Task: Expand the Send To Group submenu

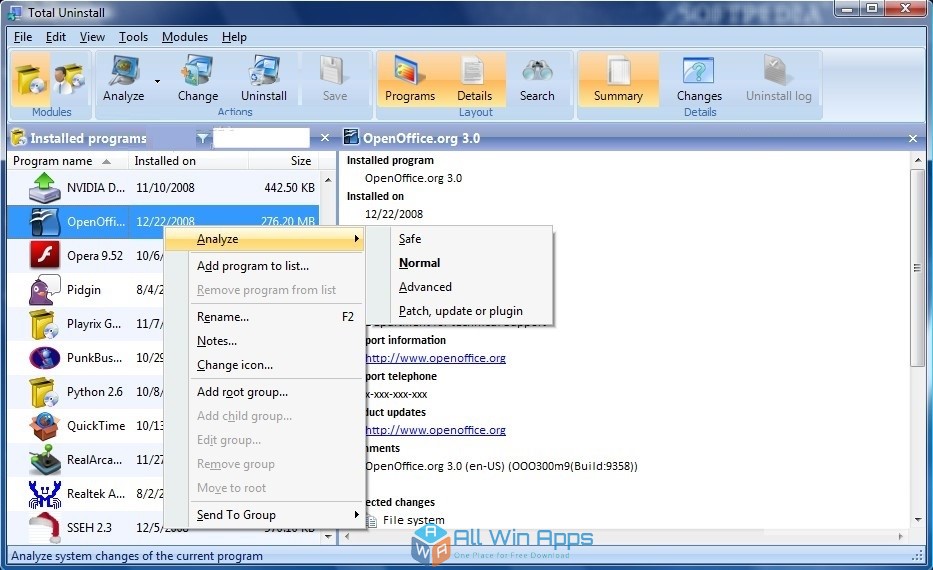Action: point(264,515)
